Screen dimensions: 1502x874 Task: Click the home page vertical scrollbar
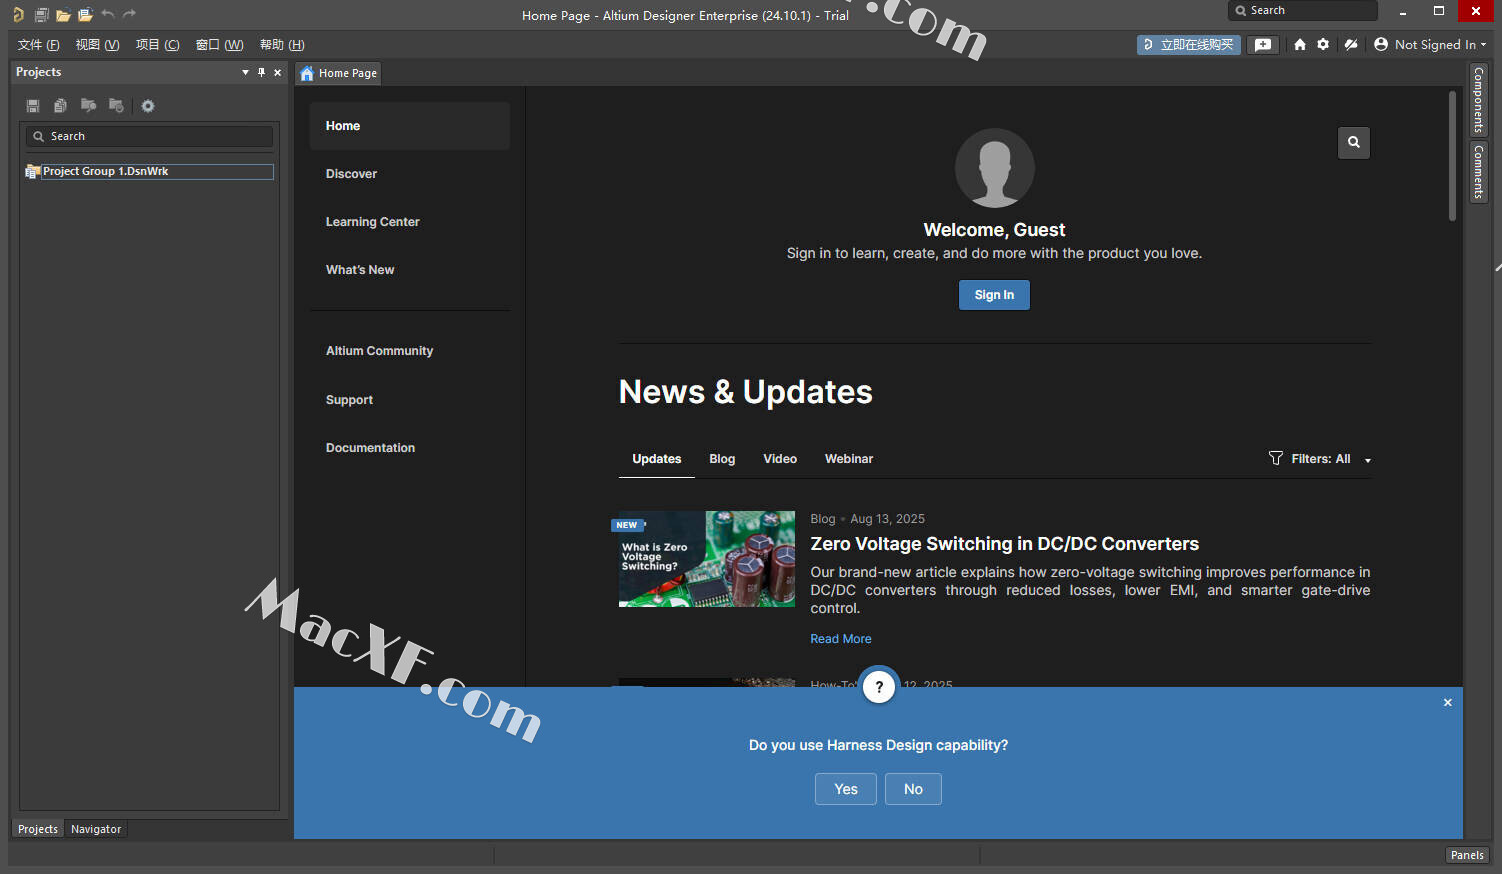1453,156
